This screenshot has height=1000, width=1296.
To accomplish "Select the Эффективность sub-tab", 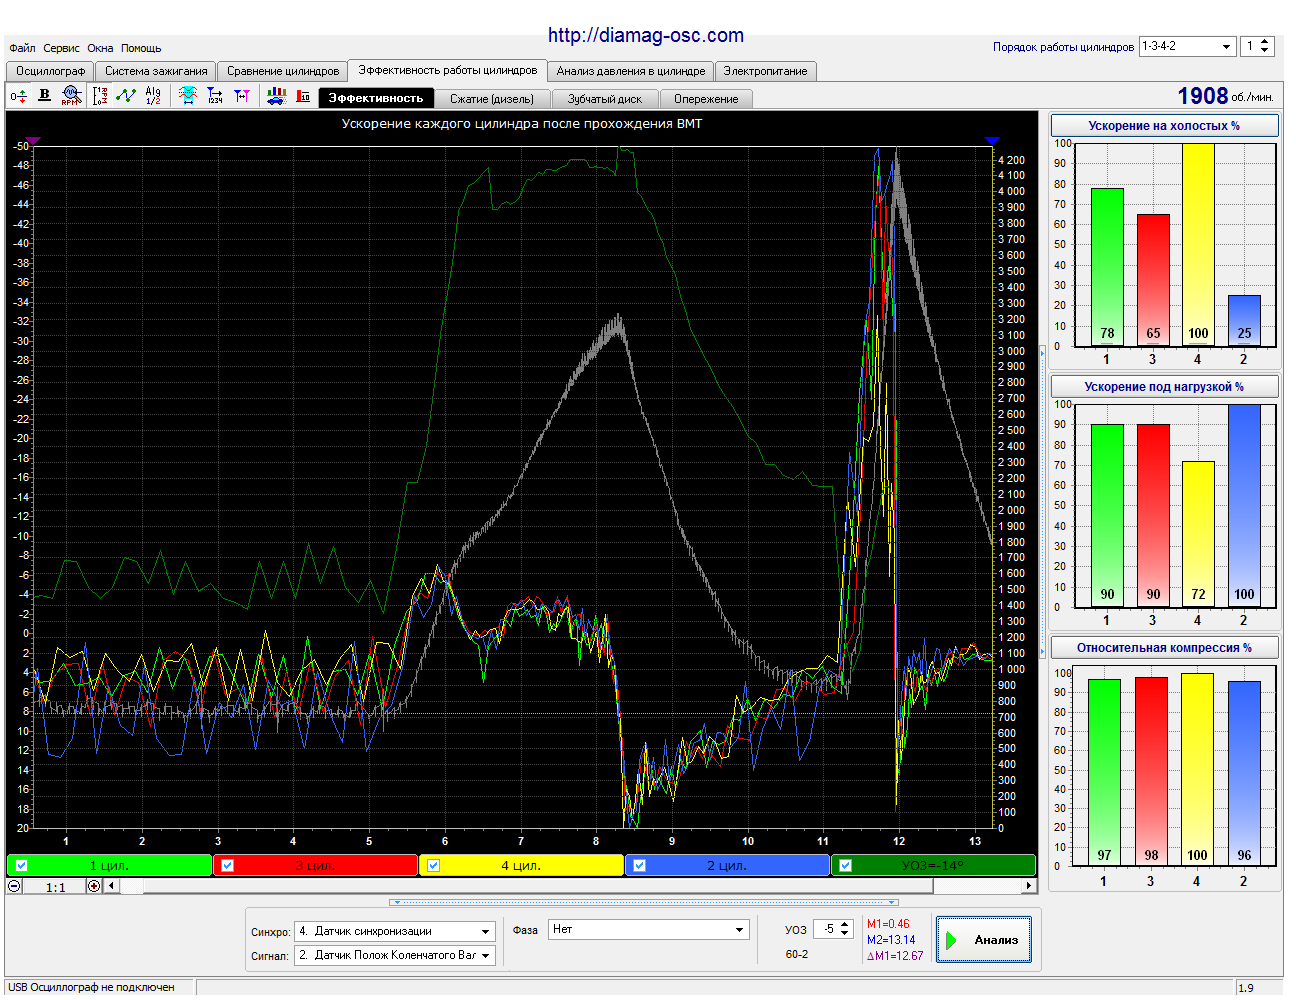I will (x=376, y=98).
